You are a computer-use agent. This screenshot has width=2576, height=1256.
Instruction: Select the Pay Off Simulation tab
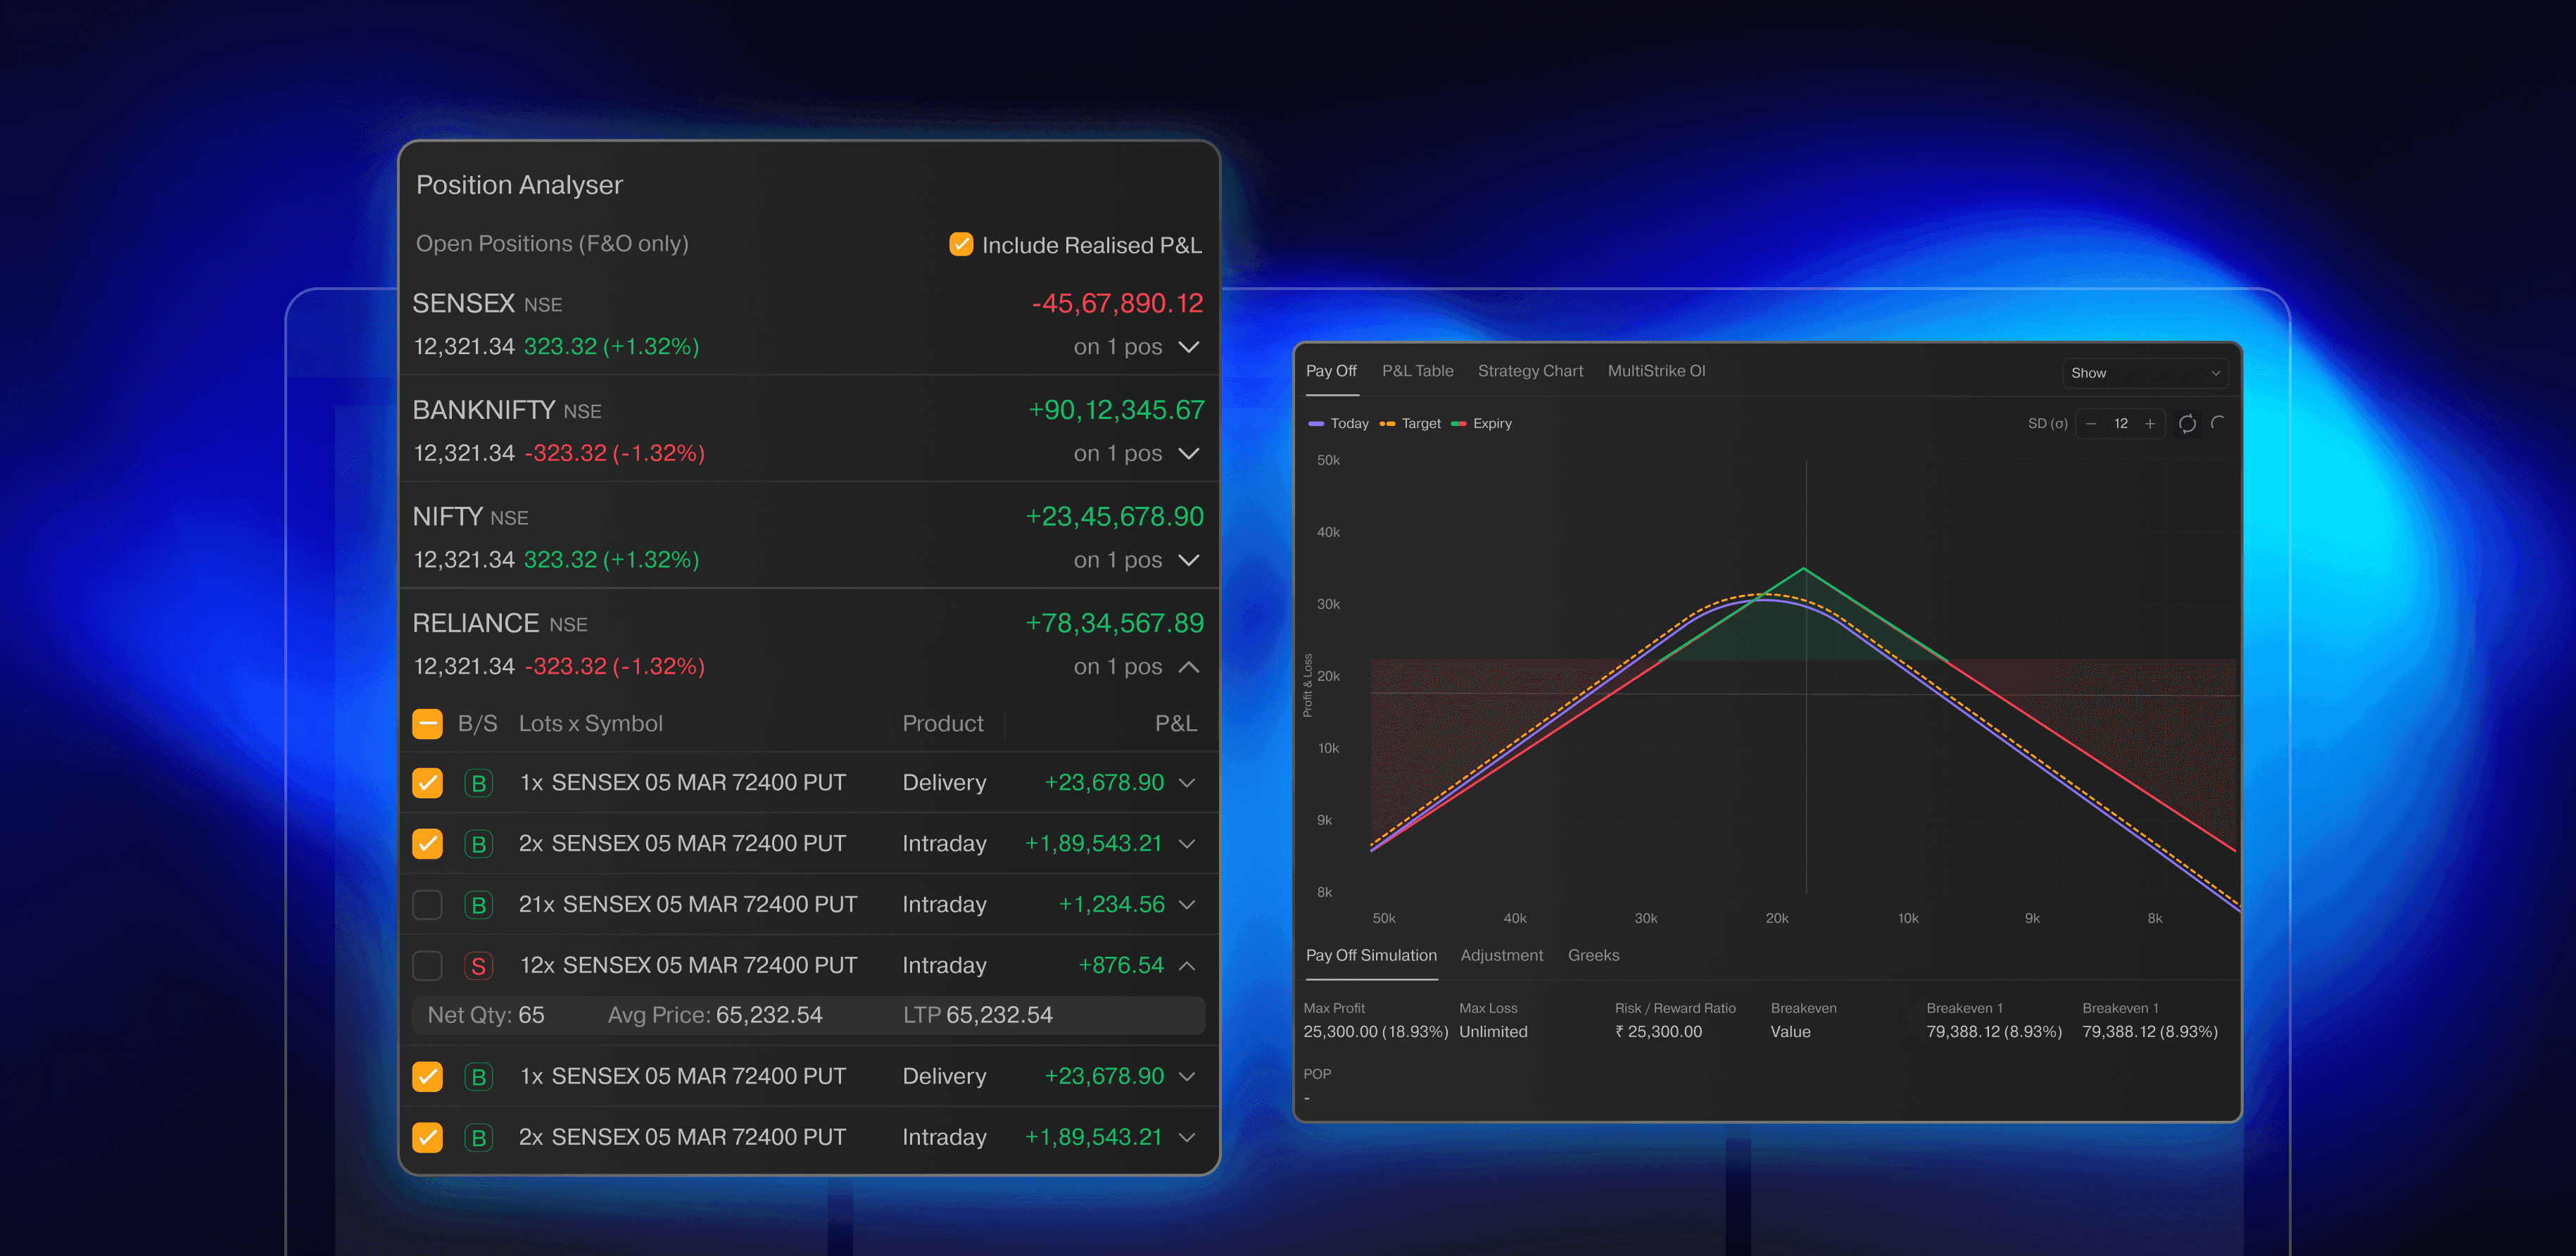pyautogui.click(x=1371, y=956)
